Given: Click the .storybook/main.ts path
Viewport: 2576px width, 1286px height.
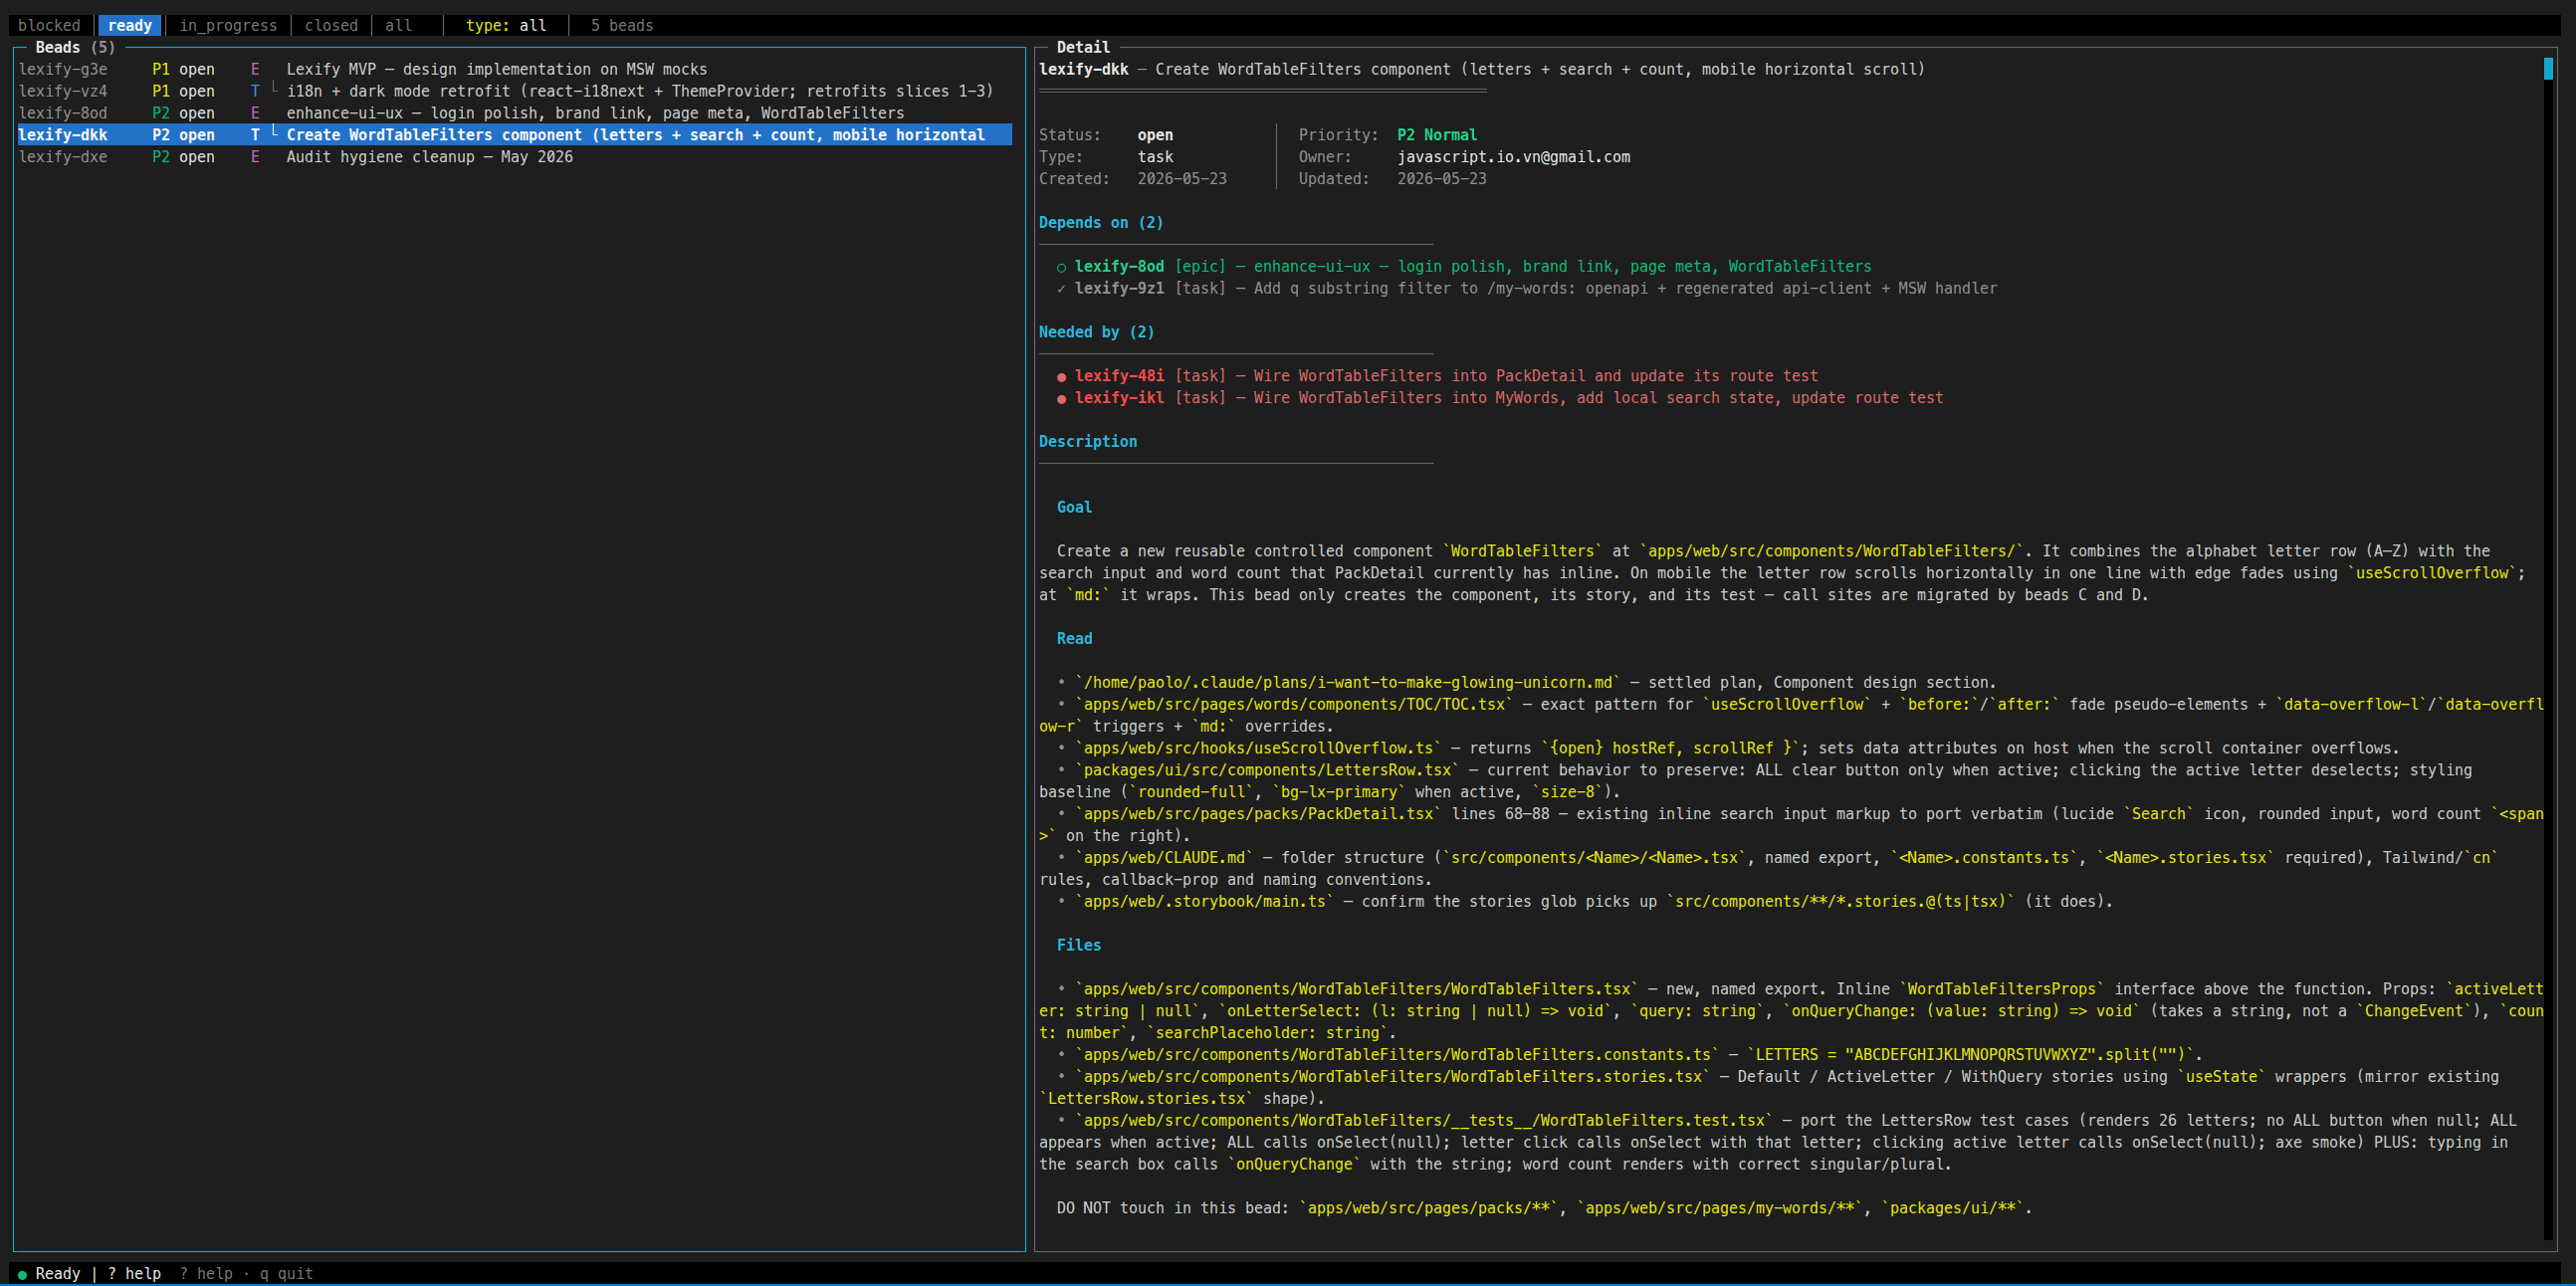Looking at the screenshot, I should (x=1204, y=902).
